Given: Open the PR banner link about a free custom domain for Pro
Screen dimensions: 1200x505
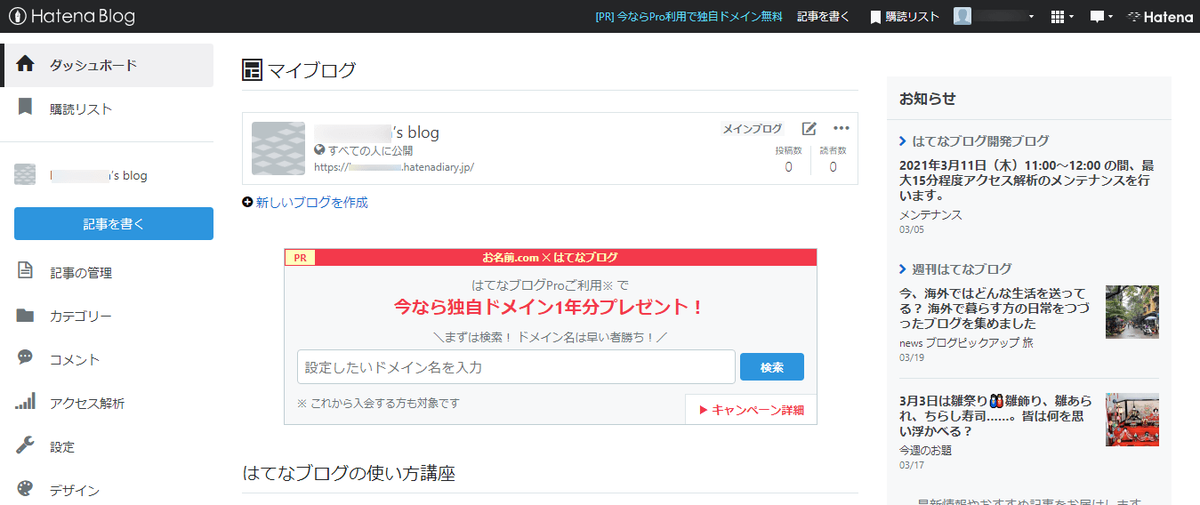Looking at the screenshot, I should pyautogui.click(x=688, y=17).
